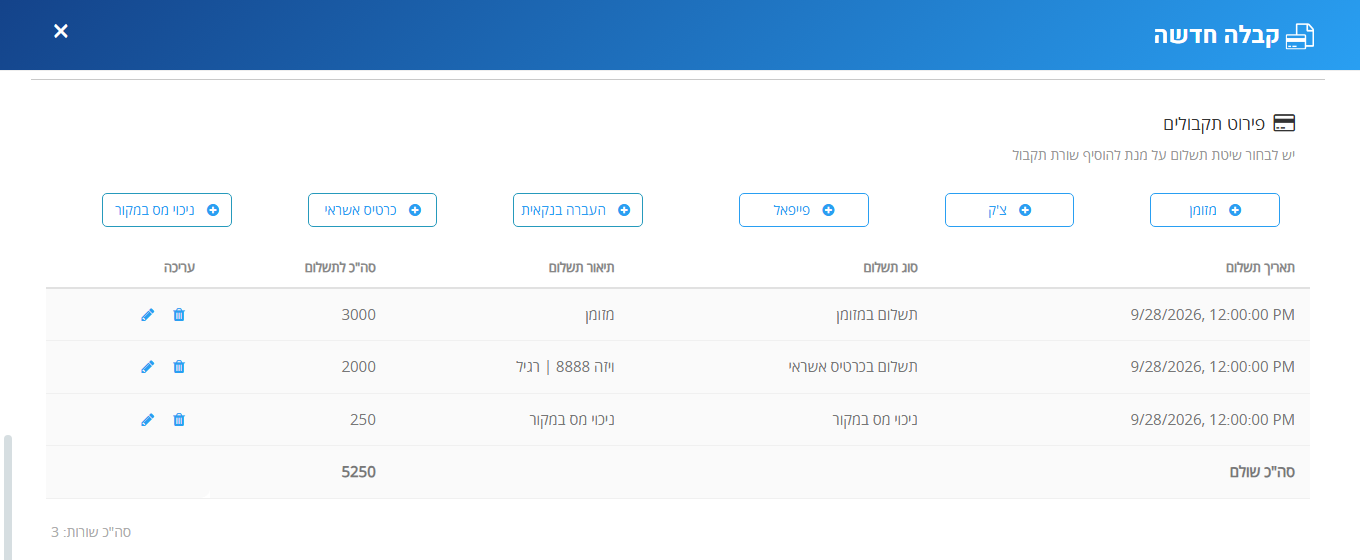The height and width of the screenshot is (560, 1360).
Task: Click the receipt icon beside קבלה חדשה
Action: coord(1300,37)
